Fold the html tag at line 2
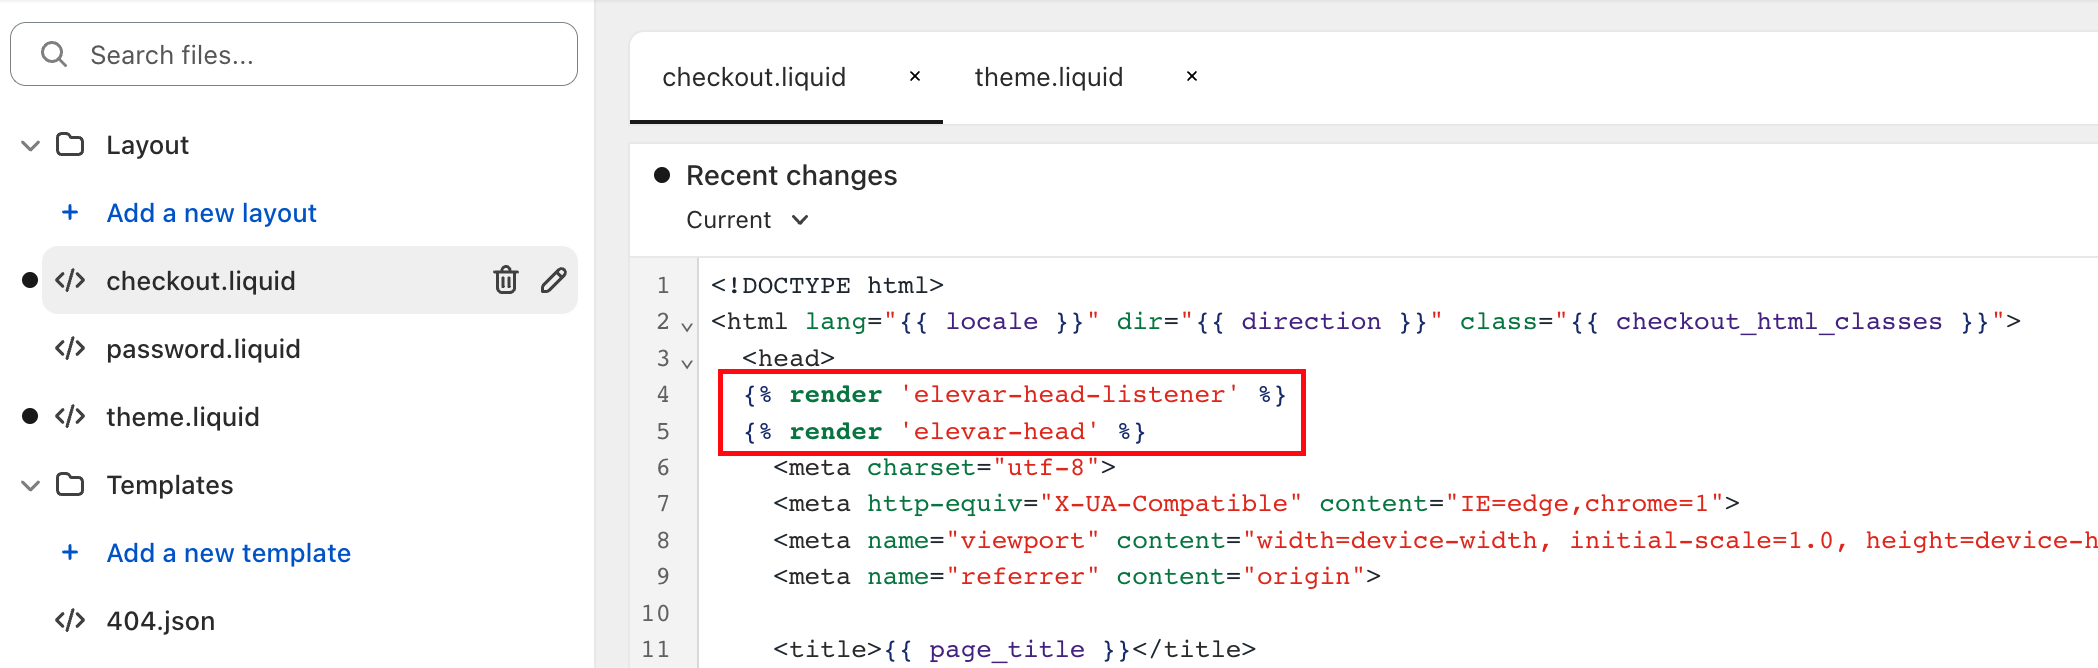This screenshot has height=668, width=2098. 687,326
